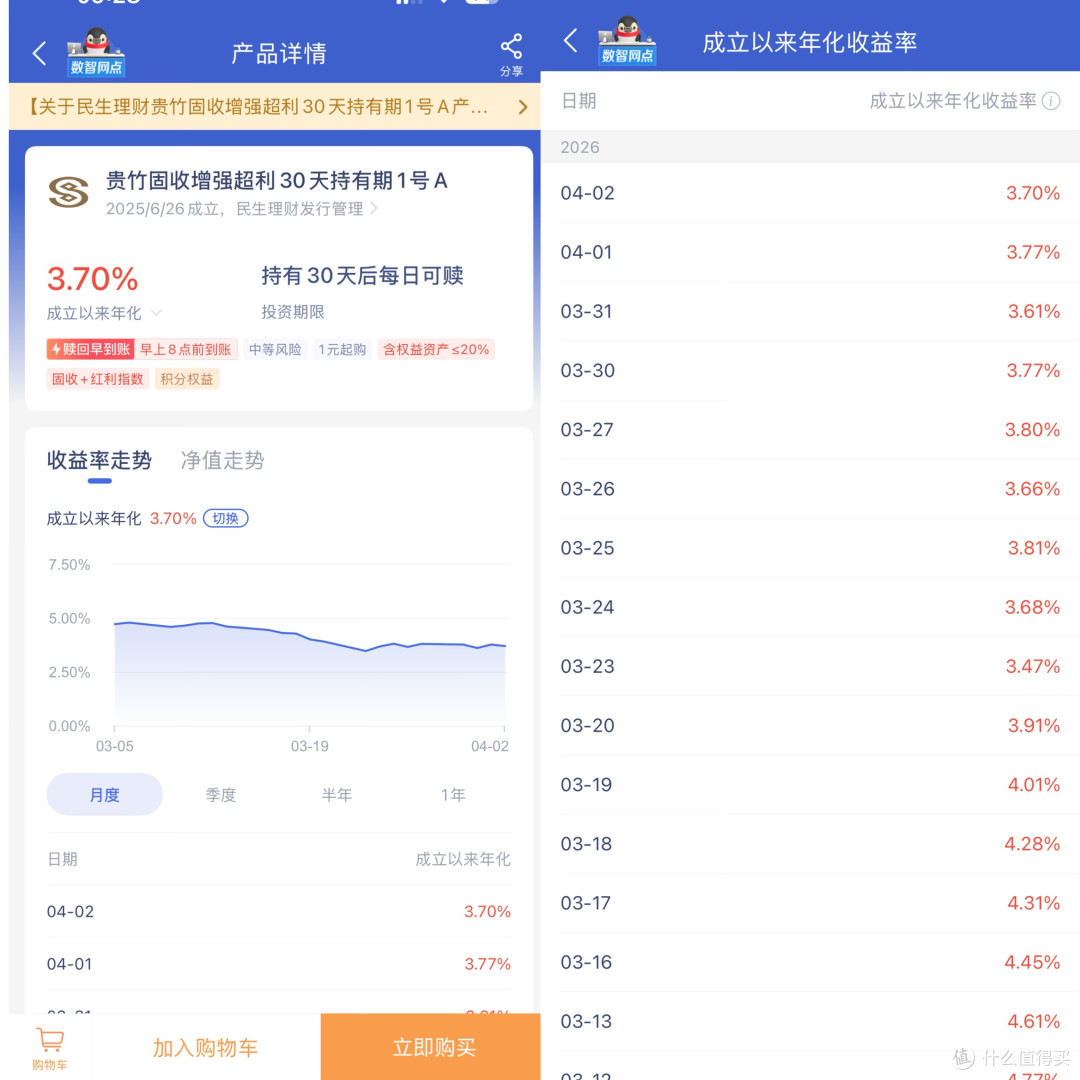1080x1080 pixels.
Task: Tap the product issuer S logo
Action: tap(68, 192)
